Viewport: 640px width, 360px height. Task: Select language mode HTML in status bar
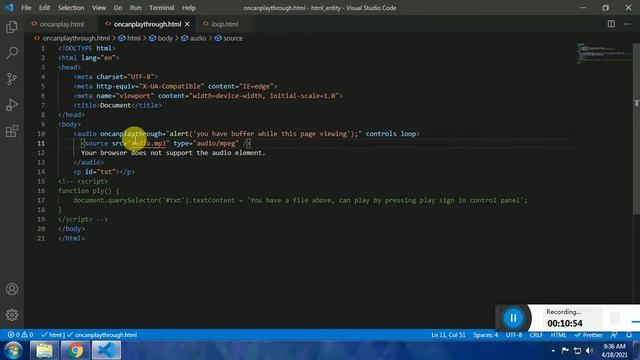pyautogui.click(x=558, y=335)
